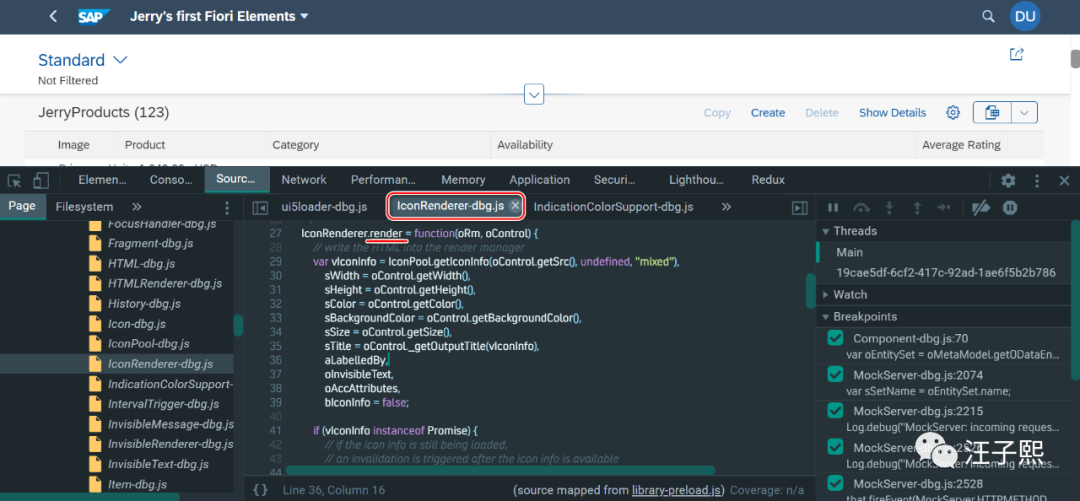
Task: Click the back arrow in the Fiori header
Action: (x=53, y=17)
